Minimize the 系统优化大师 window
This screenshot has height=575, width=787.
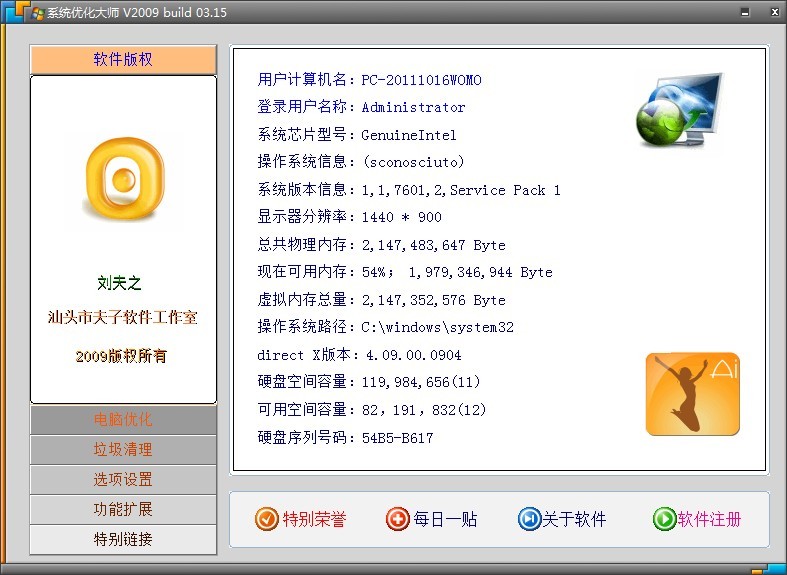tap(745, 13)
